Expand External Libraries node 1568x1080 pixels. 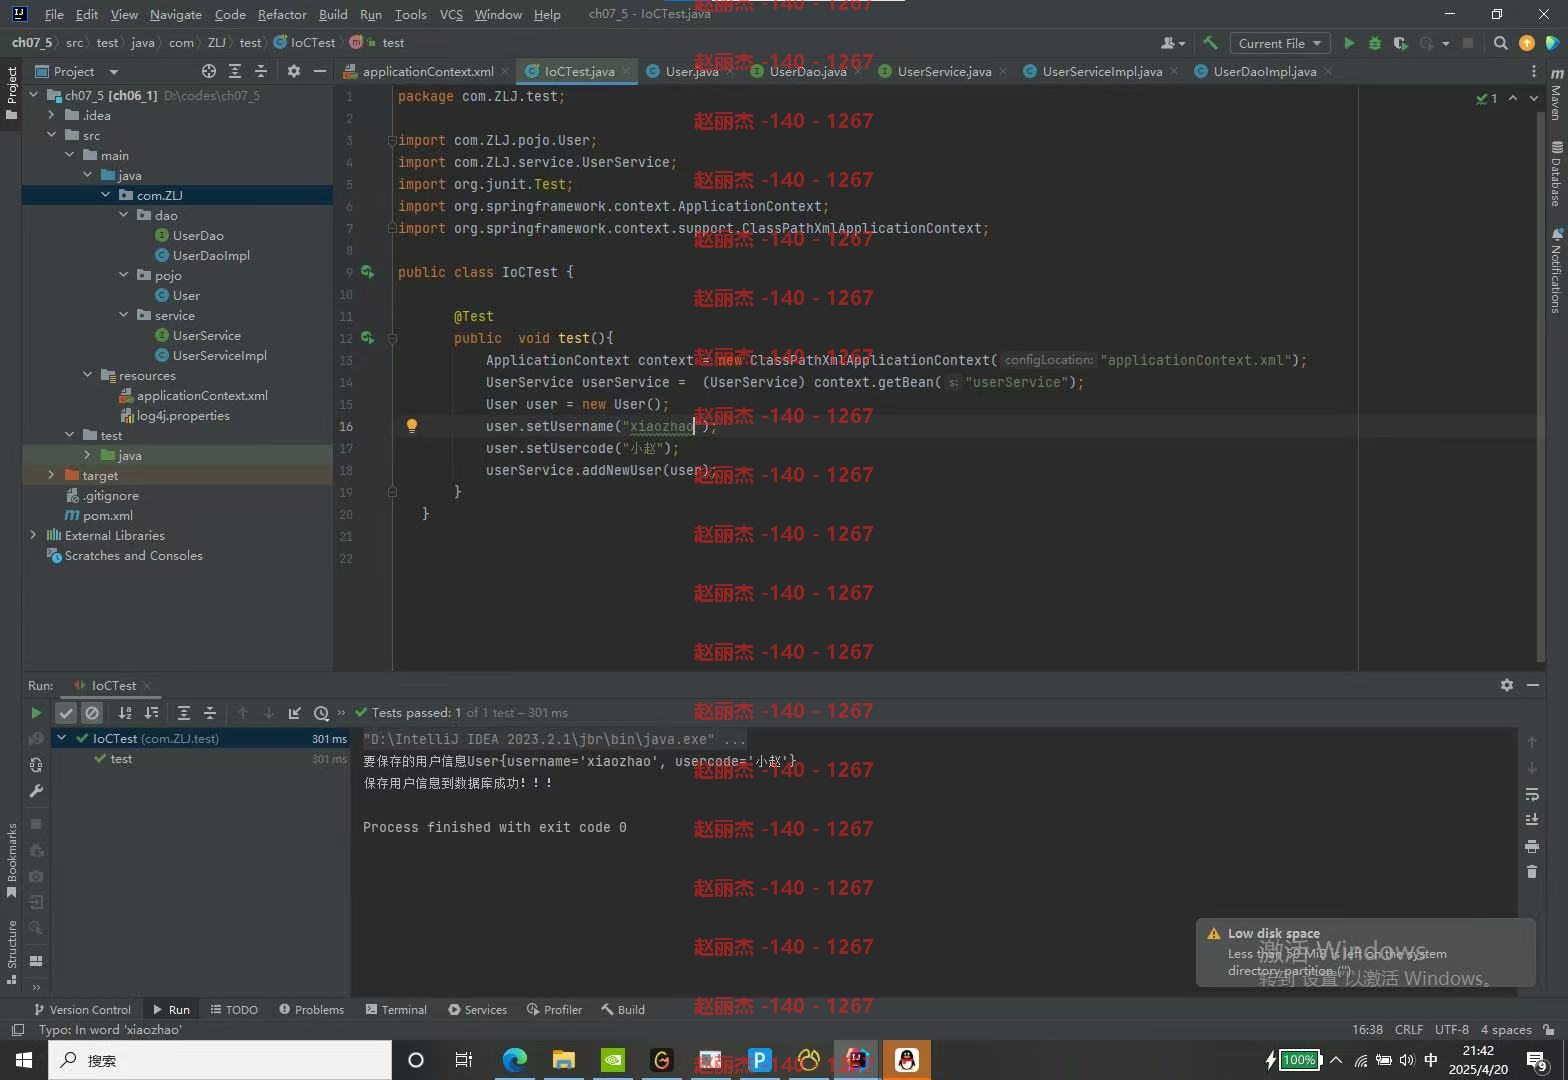pyautogui.click(x=34, y=535)
